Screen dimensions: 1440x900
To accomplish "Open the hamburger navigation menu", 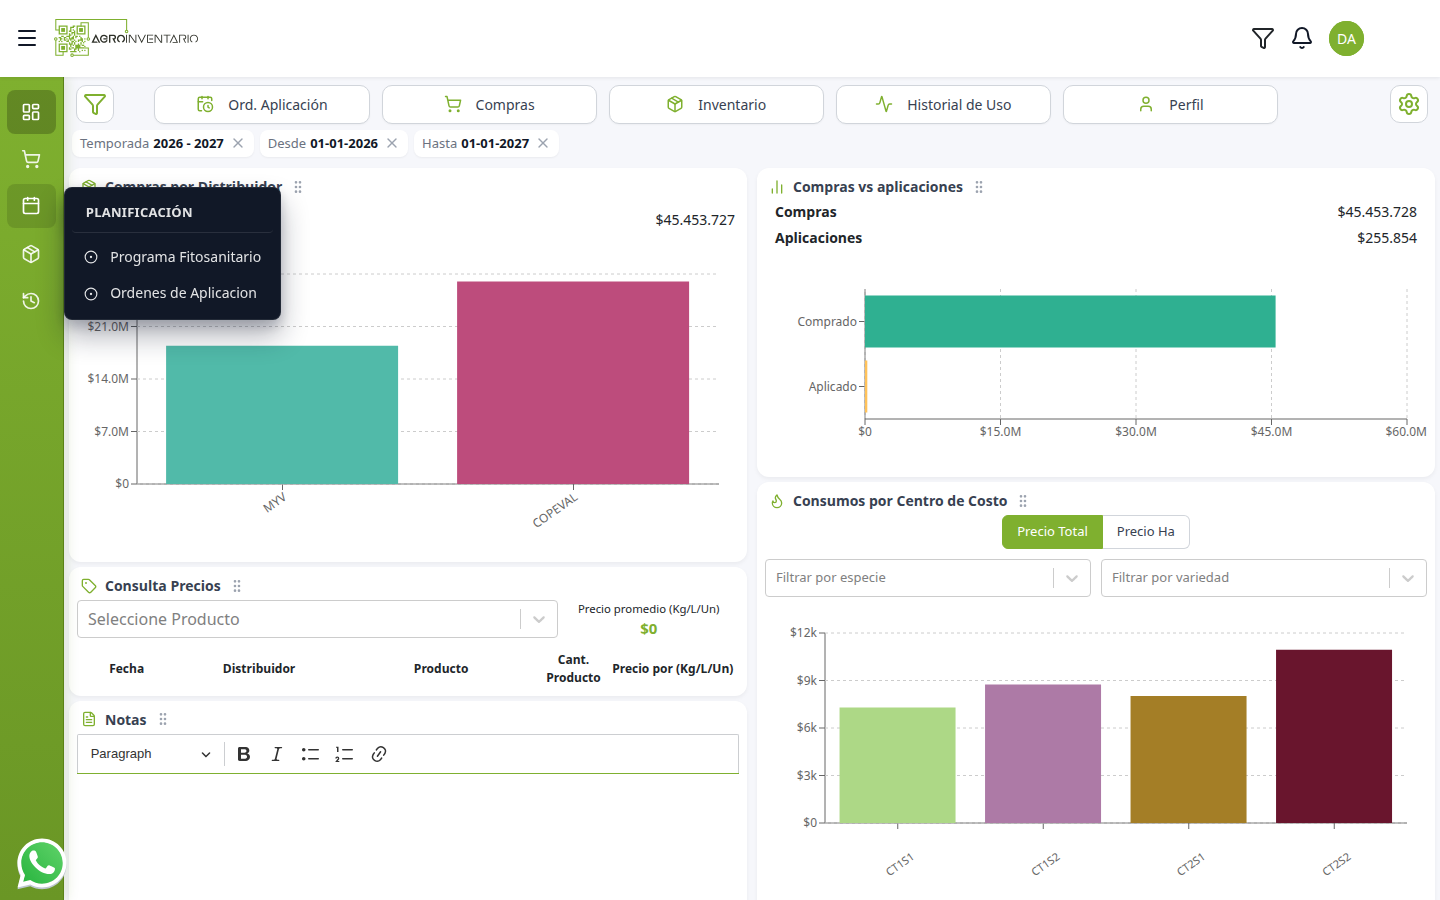I will 27,38.
